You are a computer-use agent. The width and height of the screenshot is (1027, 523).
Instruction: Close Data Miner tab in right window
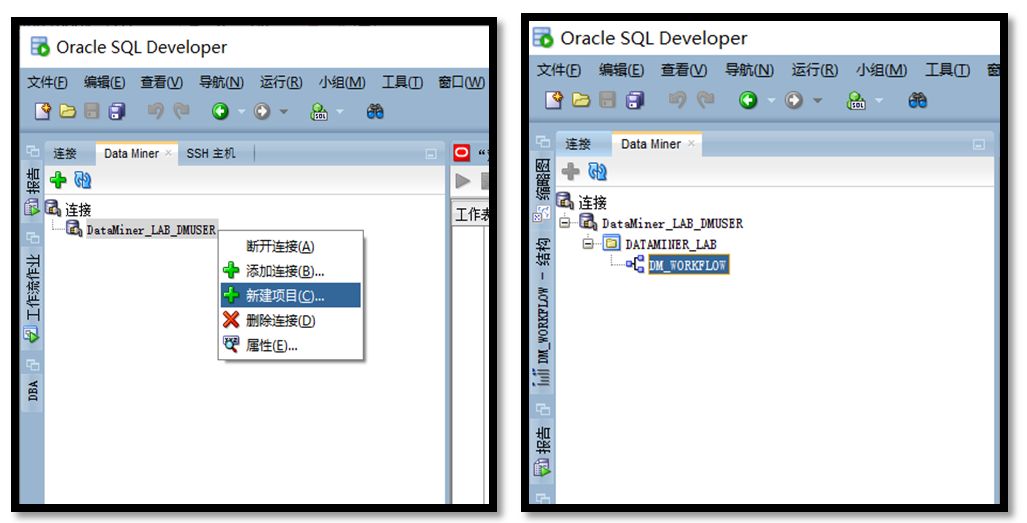[691, 143]
